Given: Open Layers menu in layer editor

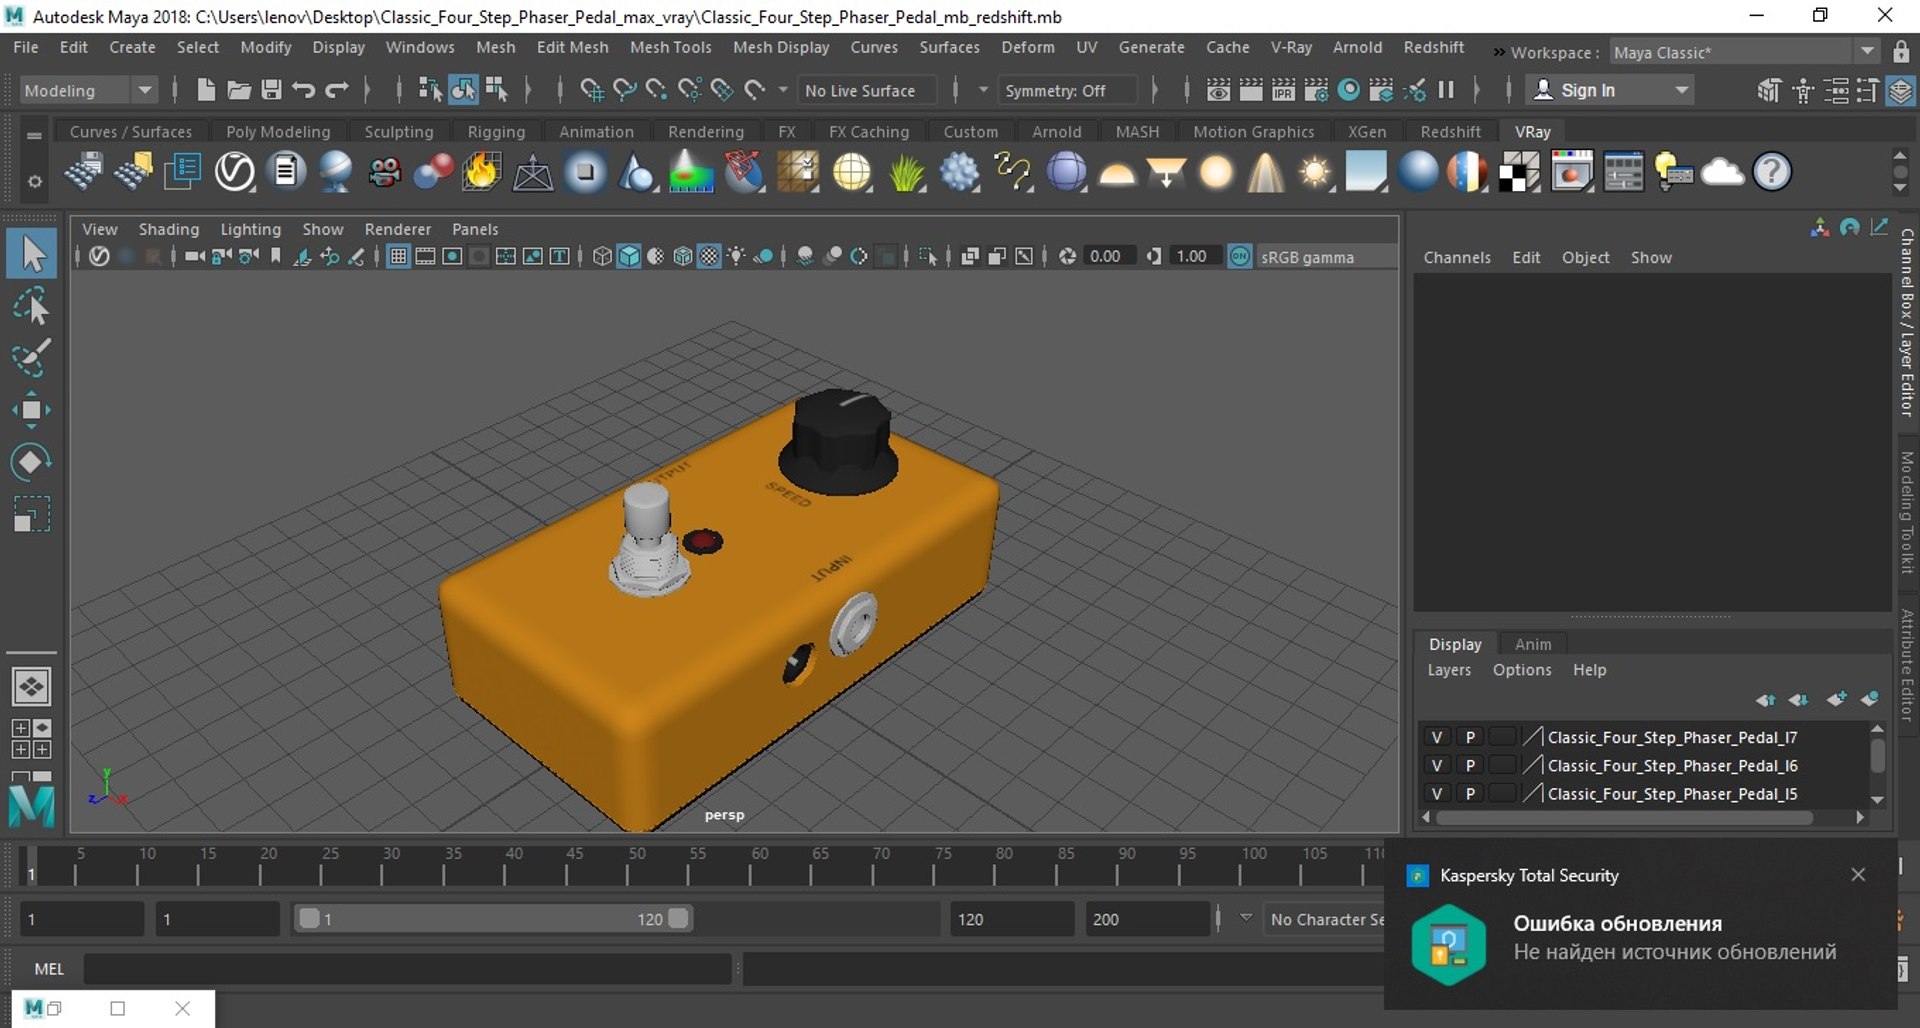Looking at the screenshot, I should click(x=1448, y=670).
